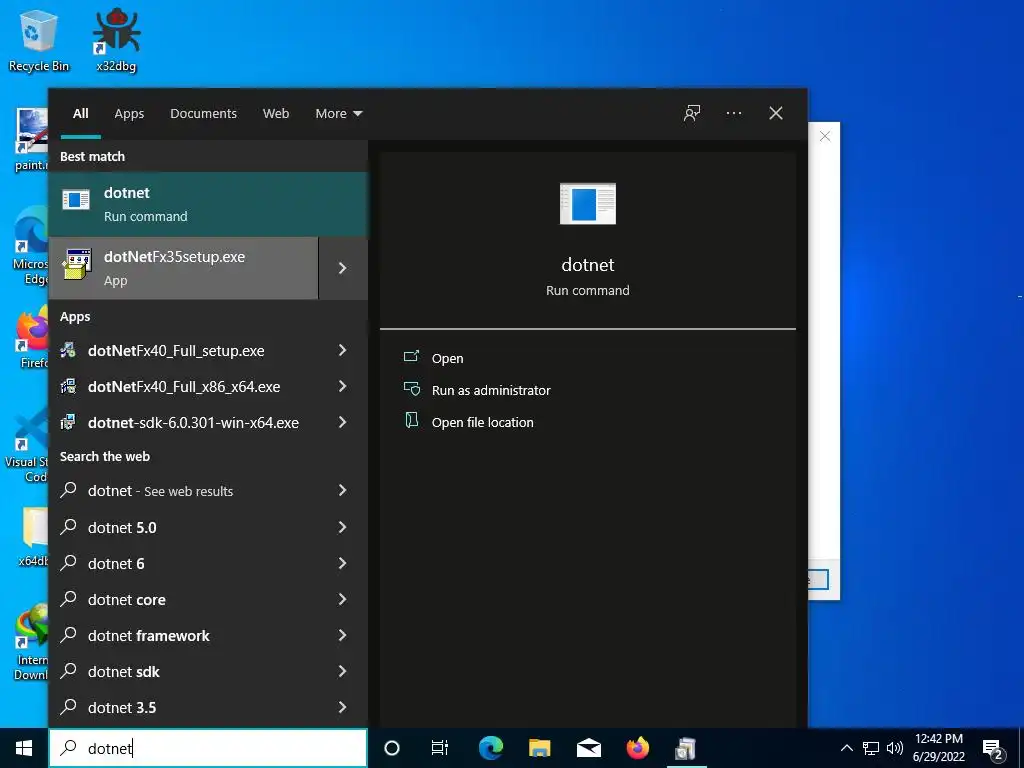This screenshot has width=1024, height=768.
Task: Click the Run as administrator shield icon
Action: click(411, 389)
